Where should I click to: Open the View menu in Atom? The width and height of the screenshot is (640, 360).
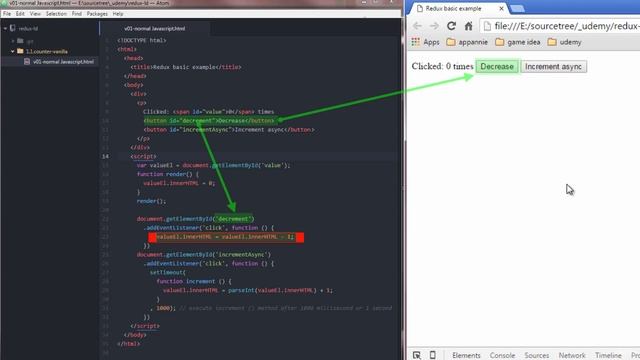pyautogui.click(x=35, y=14)
